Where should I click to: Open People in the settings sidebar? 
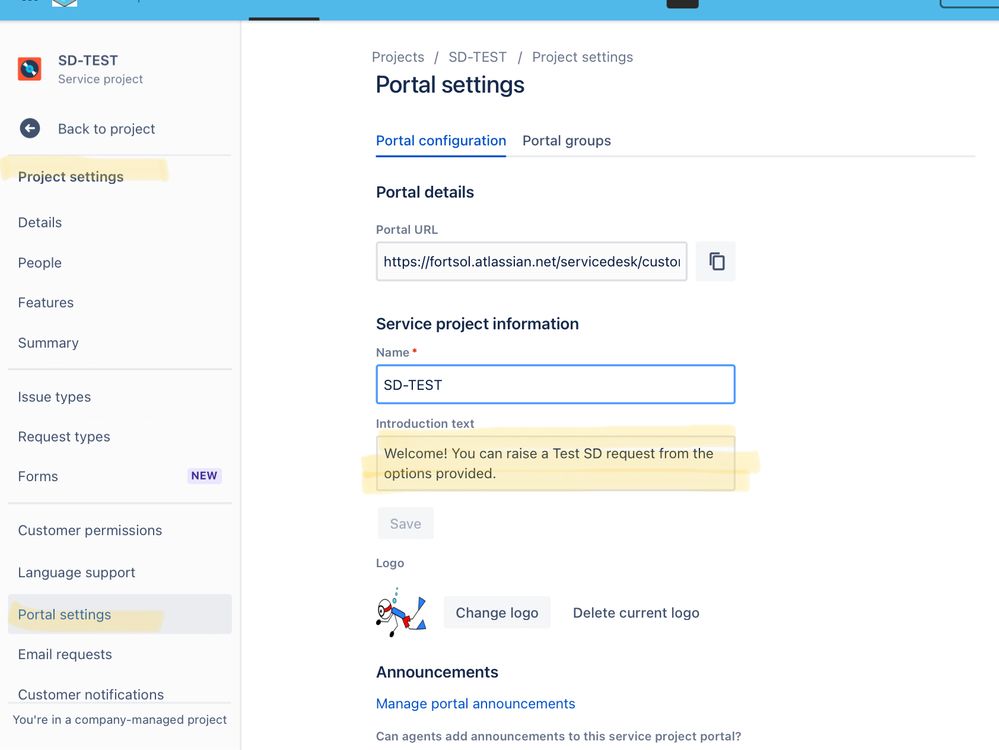pos(40,263)
